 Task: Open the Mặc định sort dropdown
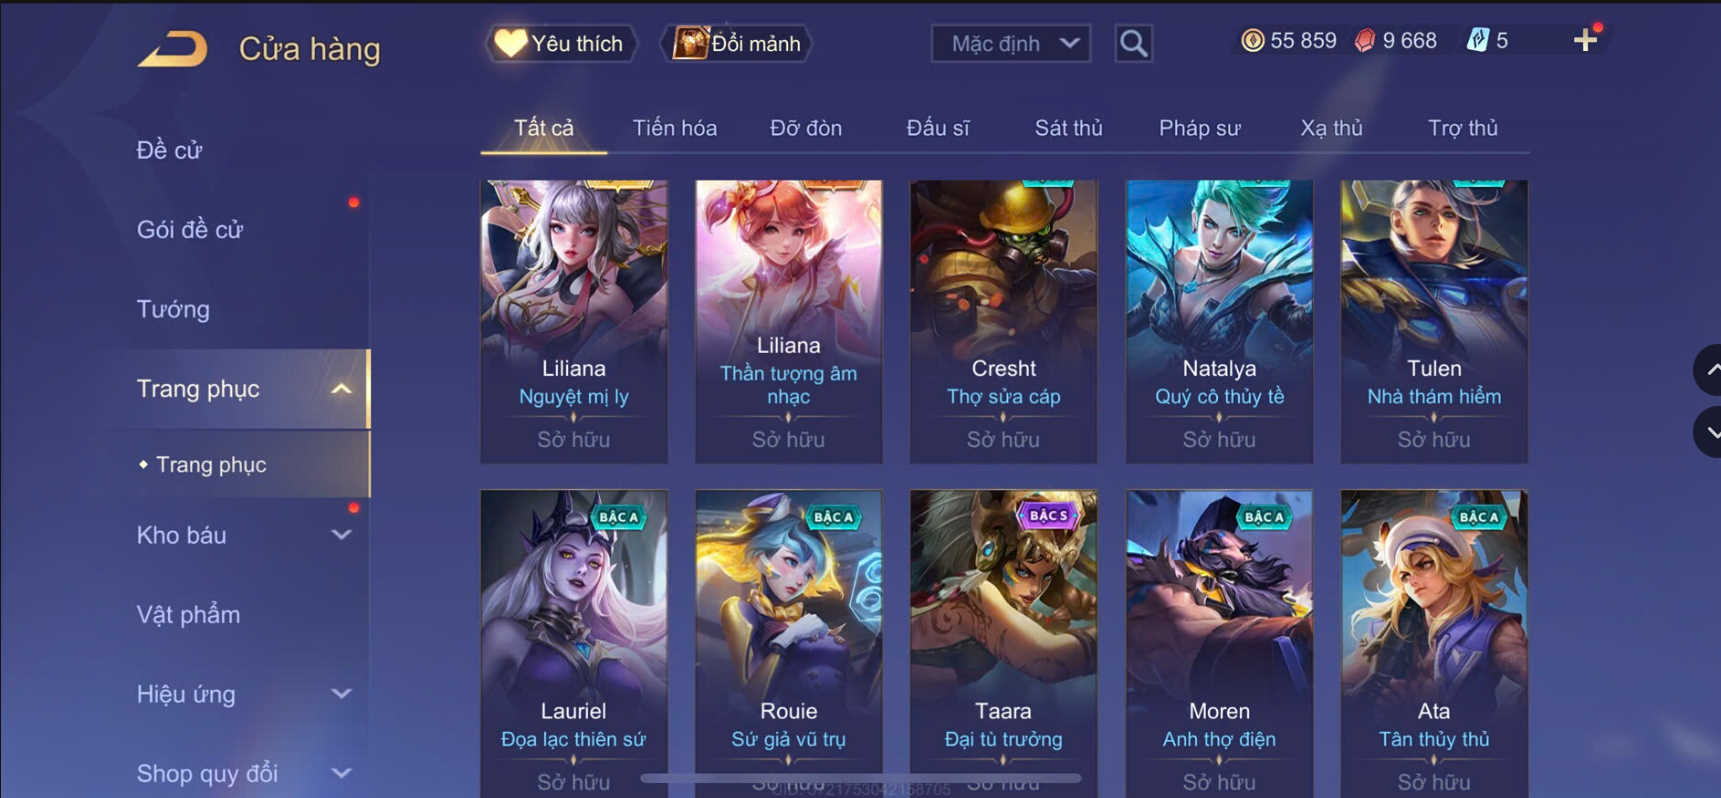pyautogui.click(x=1010, y=43)
